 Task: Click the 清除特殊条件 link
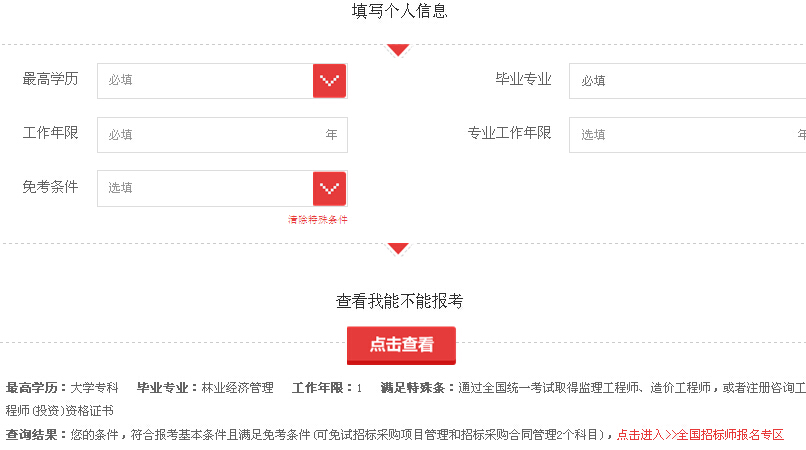(x=318, y=219)
